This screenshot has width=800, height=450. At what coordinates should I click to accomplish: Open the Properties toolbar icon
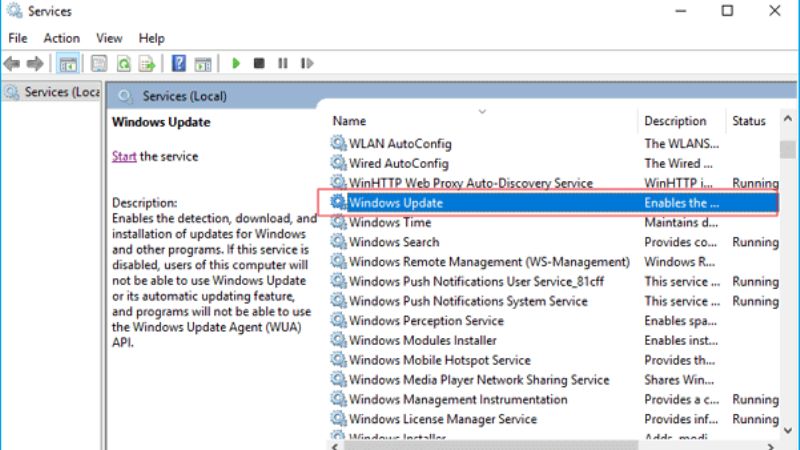pos(99,64)
